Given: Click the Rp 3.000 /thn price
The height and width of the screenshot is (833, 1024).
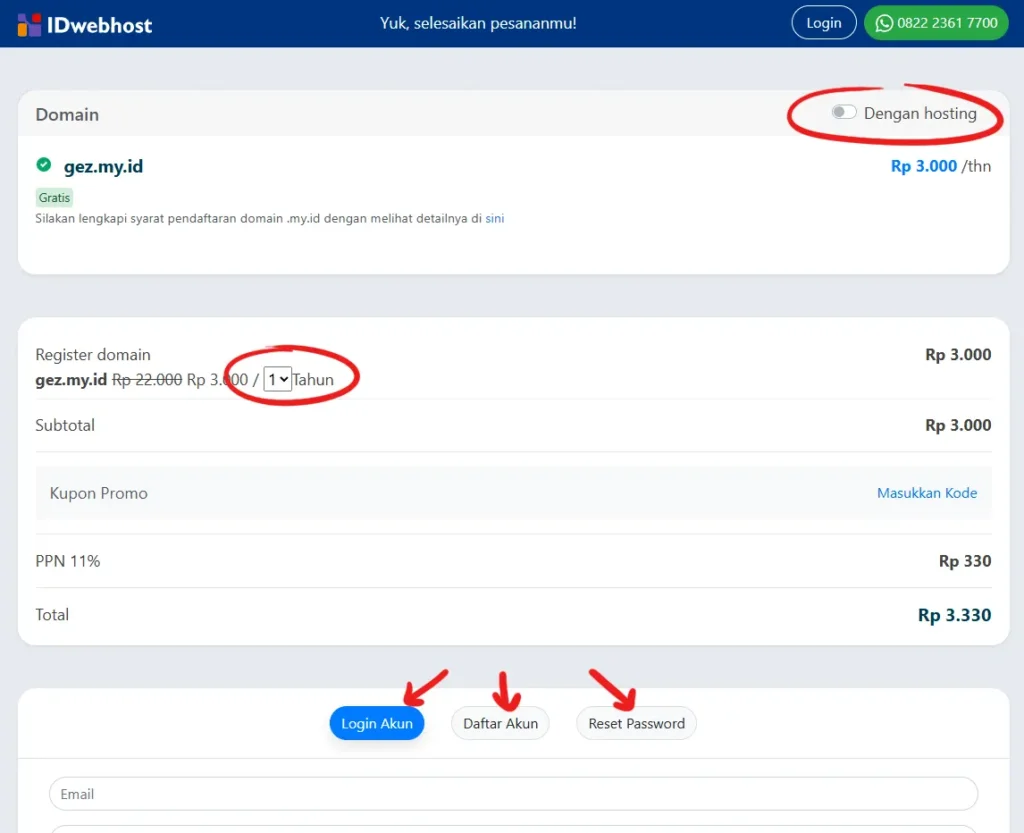Looking at the screenshot, I should click(x=940, y=166).
